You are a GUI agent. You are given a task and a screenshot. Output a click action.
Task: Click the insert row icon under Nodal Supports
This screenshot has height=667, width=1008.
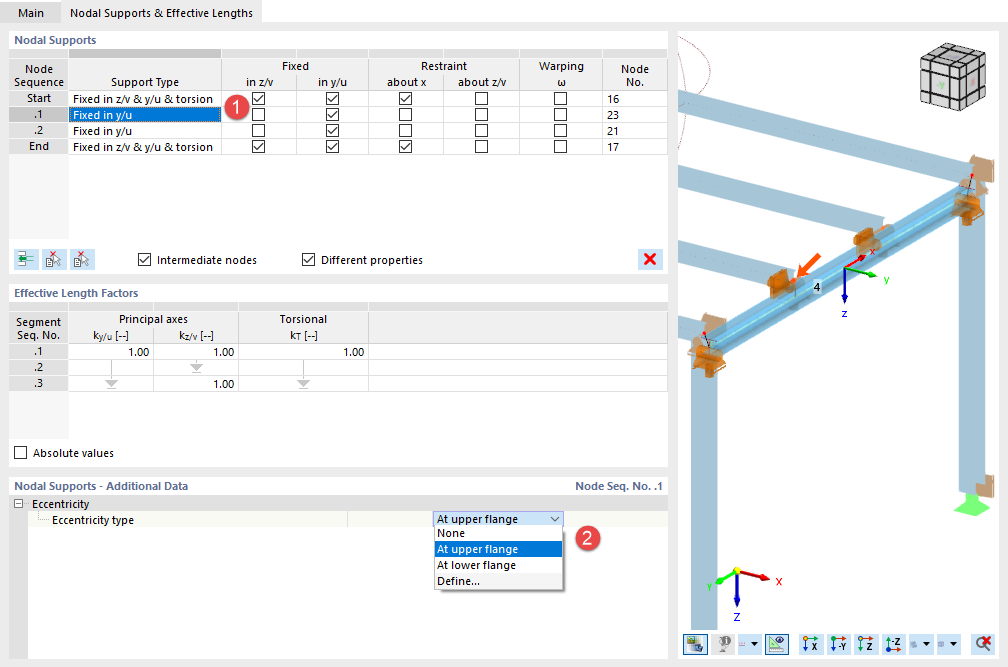[26, 260]
